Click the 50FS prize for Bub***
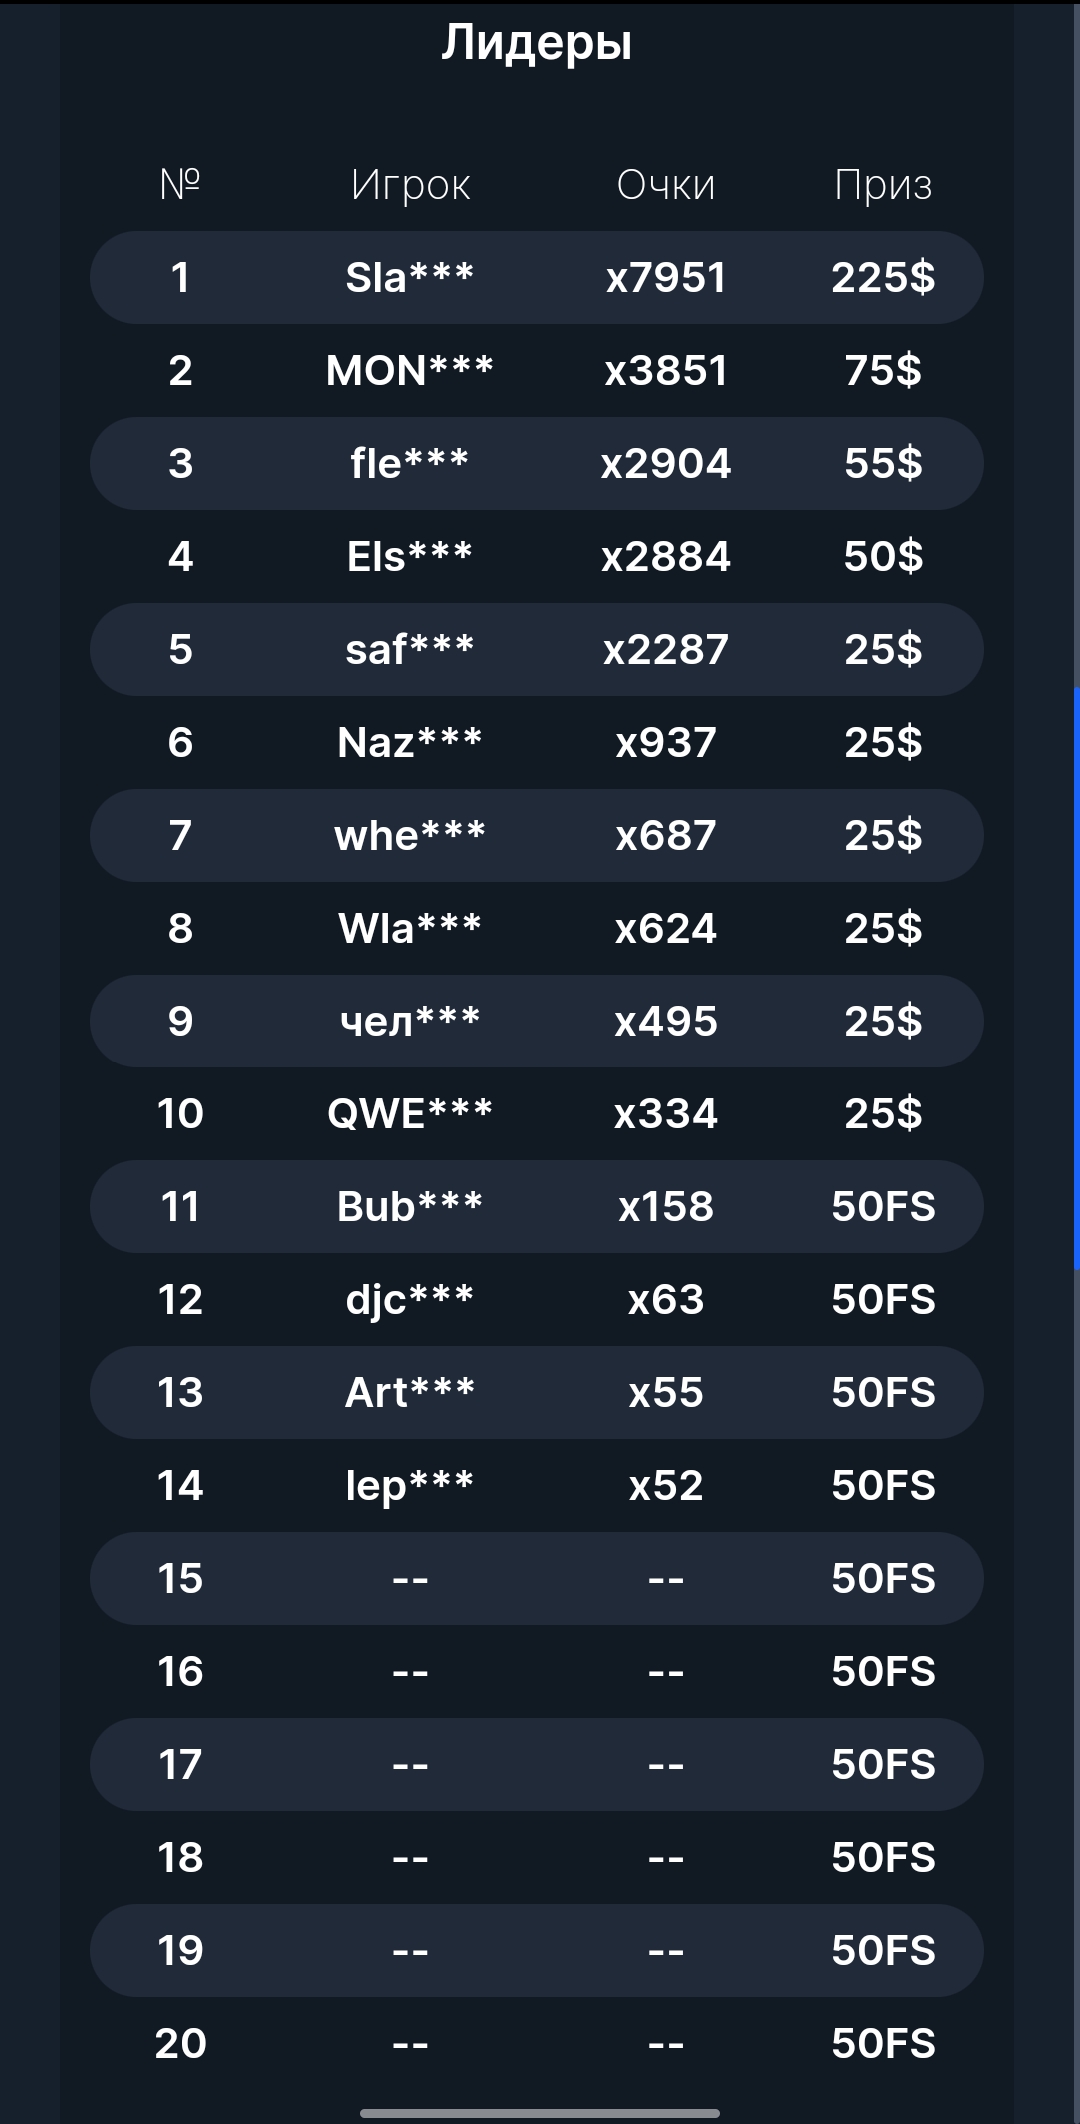This screenshot has height=2124, width=1080. (x=883, y=1207)
